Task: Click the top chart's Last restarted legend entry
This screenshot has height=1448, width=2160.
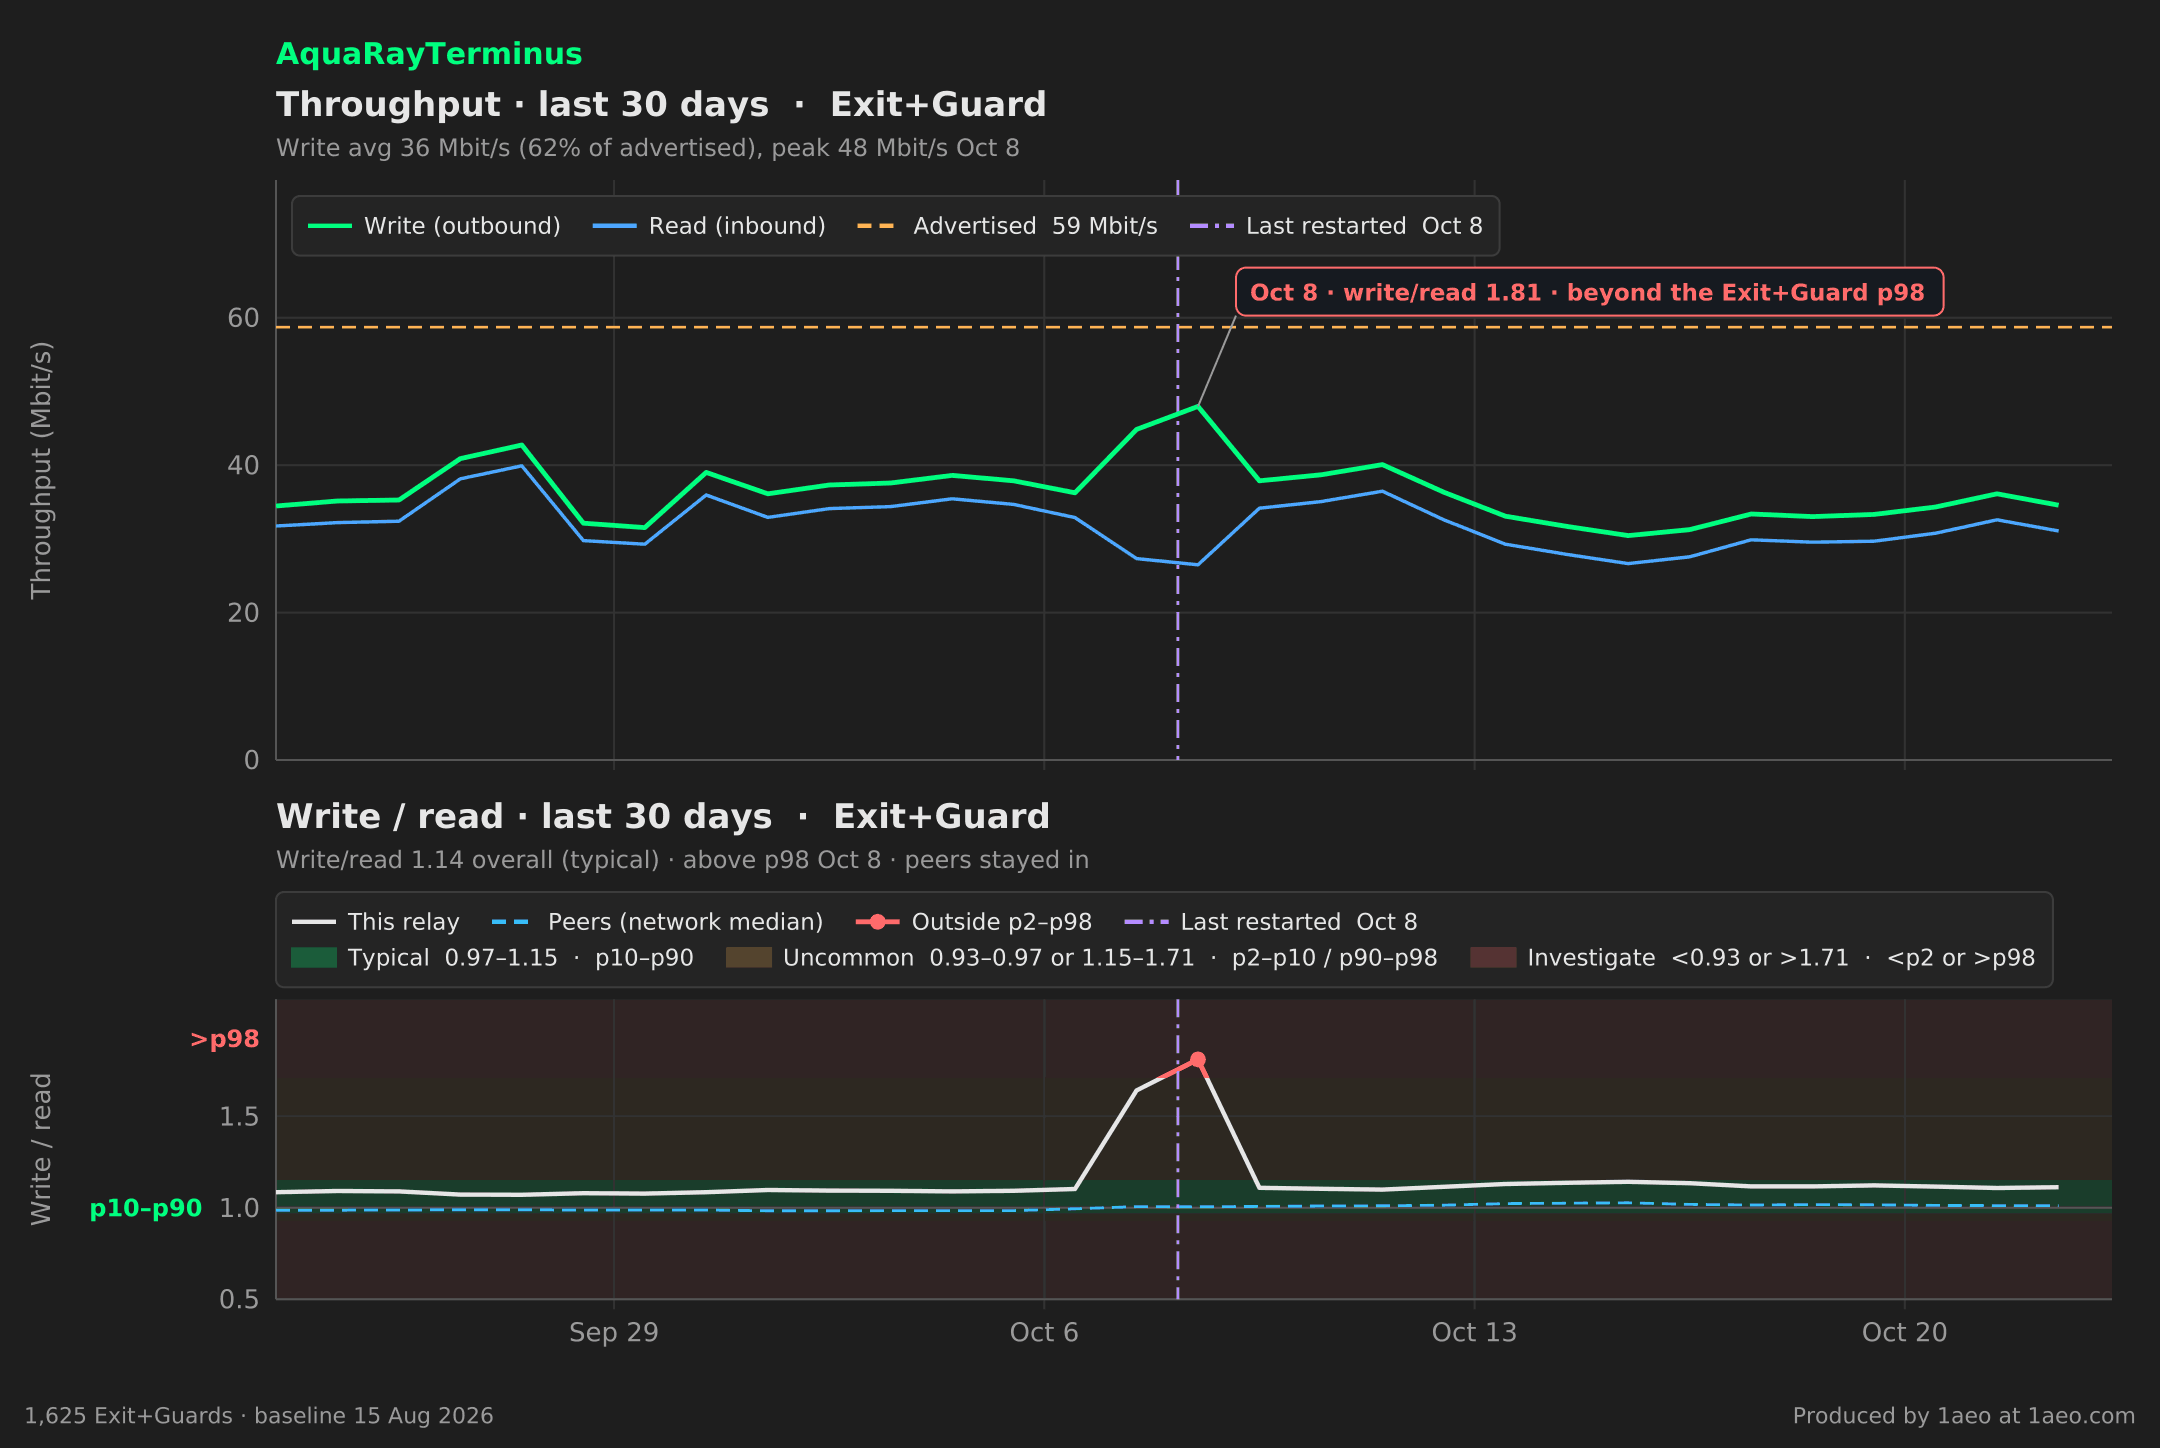Action: 1336,226
